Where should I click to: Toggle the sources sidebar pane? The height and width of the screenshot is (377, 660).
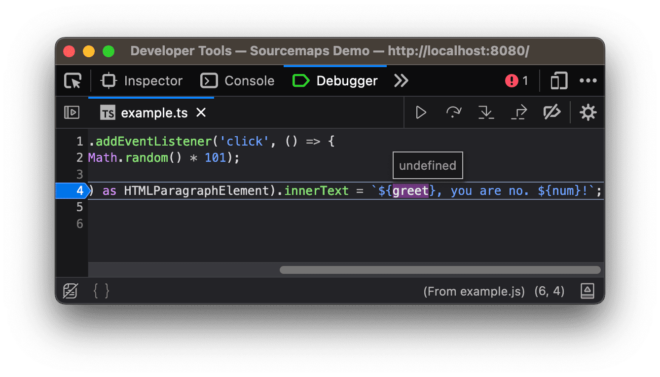click(x=72, y=112)
